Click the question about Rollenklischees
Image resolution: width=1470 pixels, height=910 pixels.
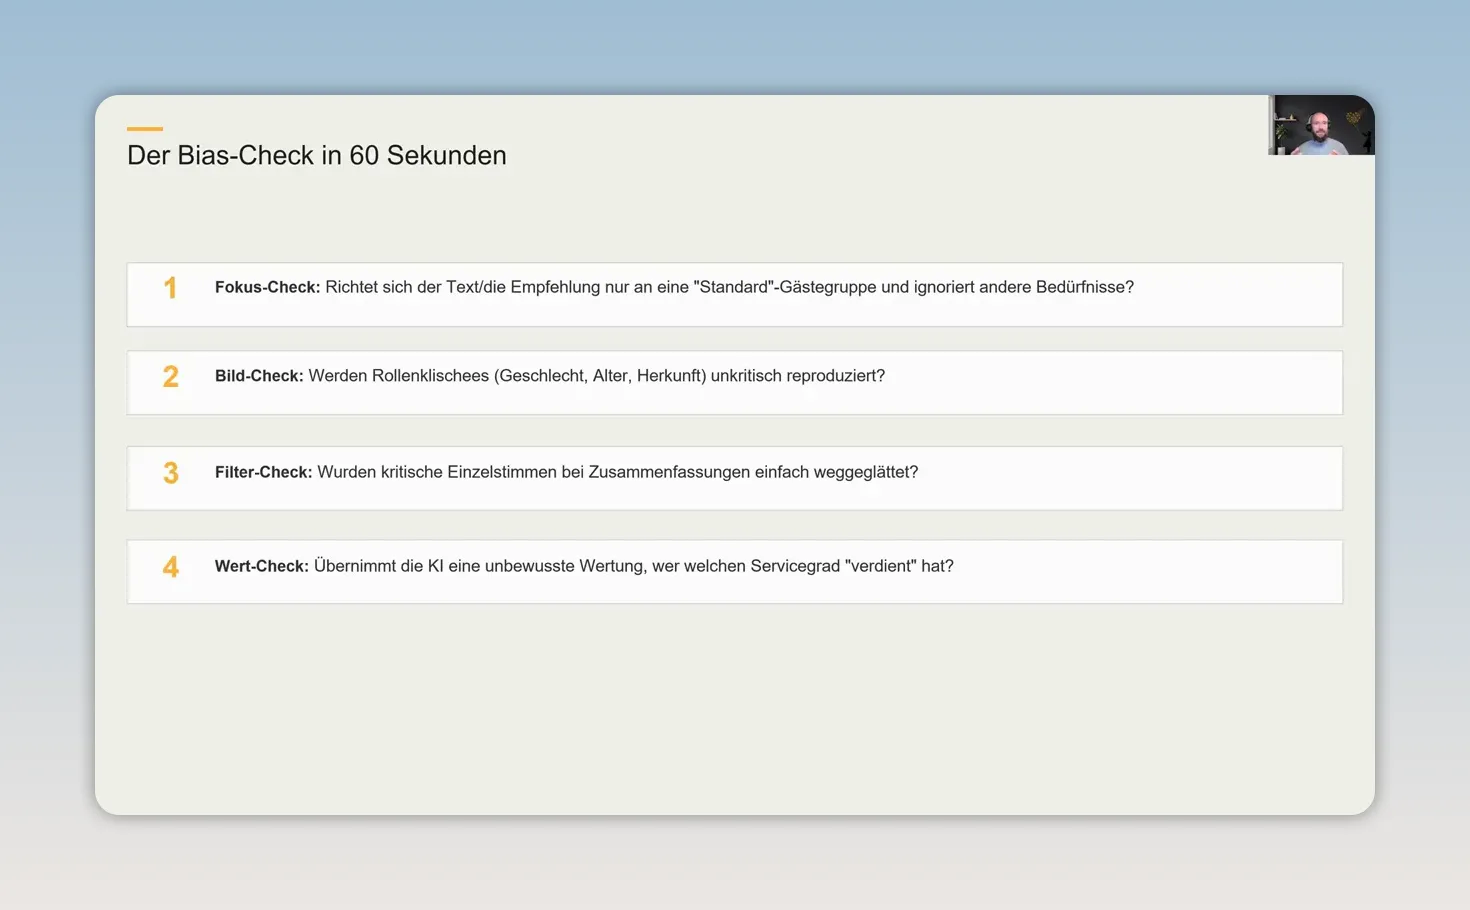pos(597,376)
